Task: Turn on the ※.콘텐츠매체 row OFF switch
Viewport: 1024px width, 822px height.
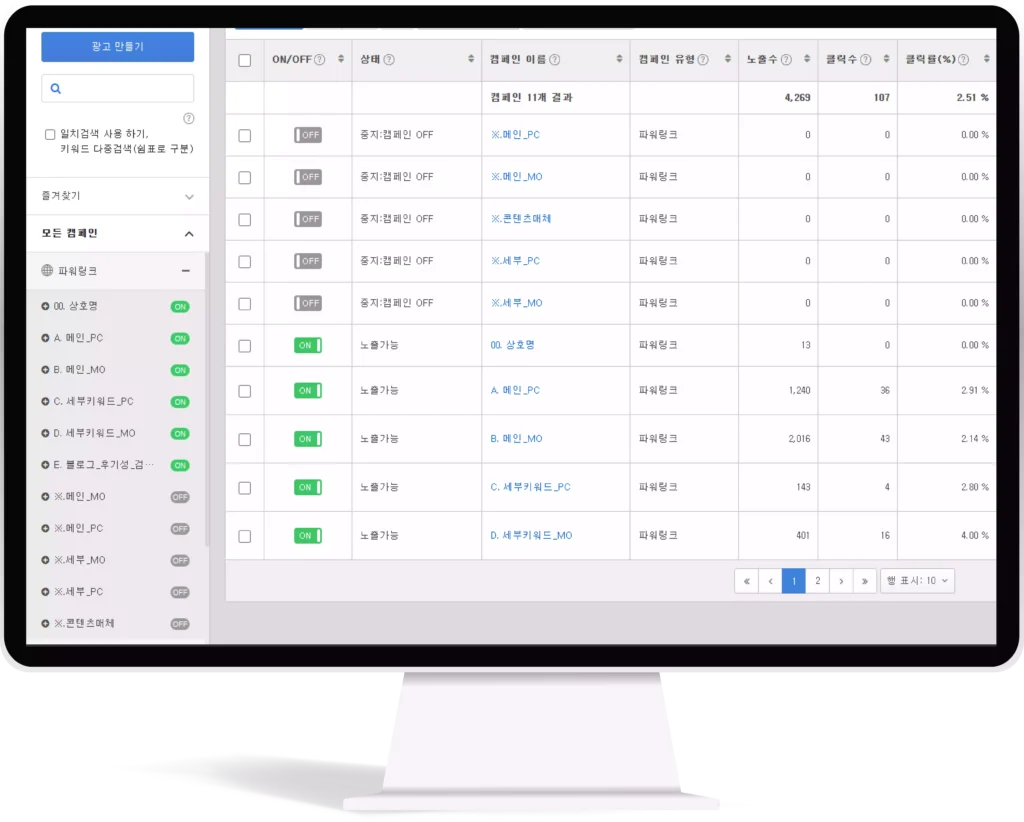Action: (x=308, y=219)
